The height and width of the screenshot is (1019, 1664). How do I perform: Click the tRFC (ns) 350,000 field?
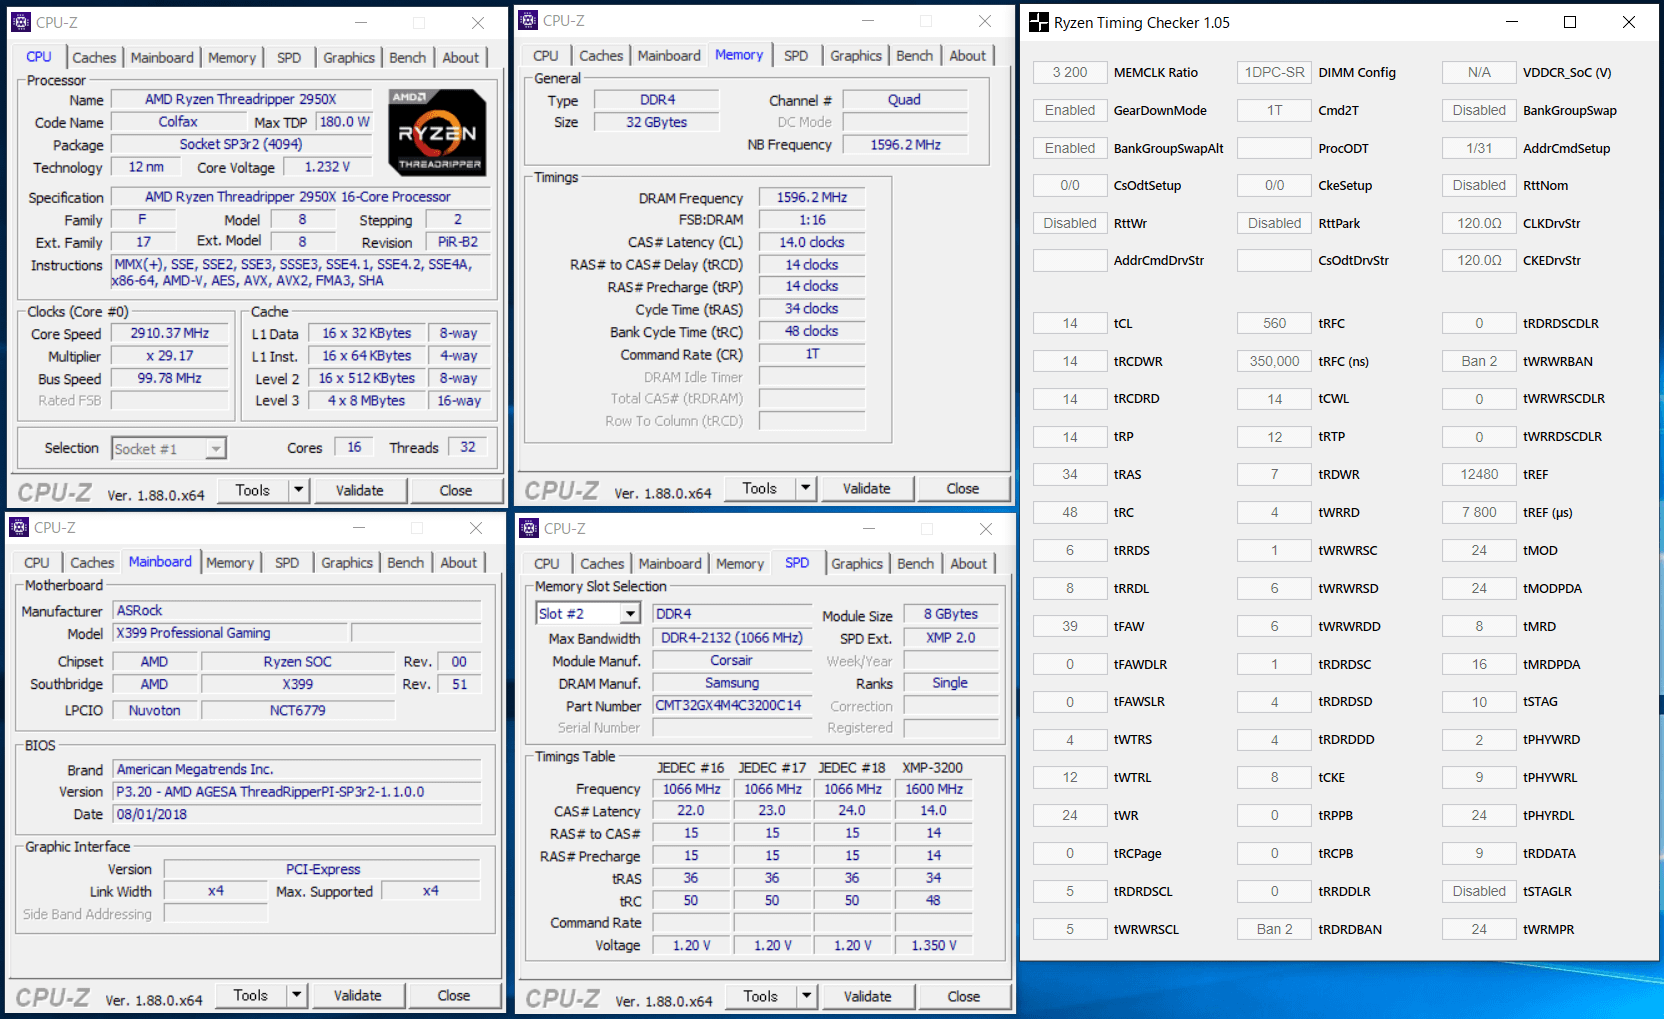(x=1275, y=361)
